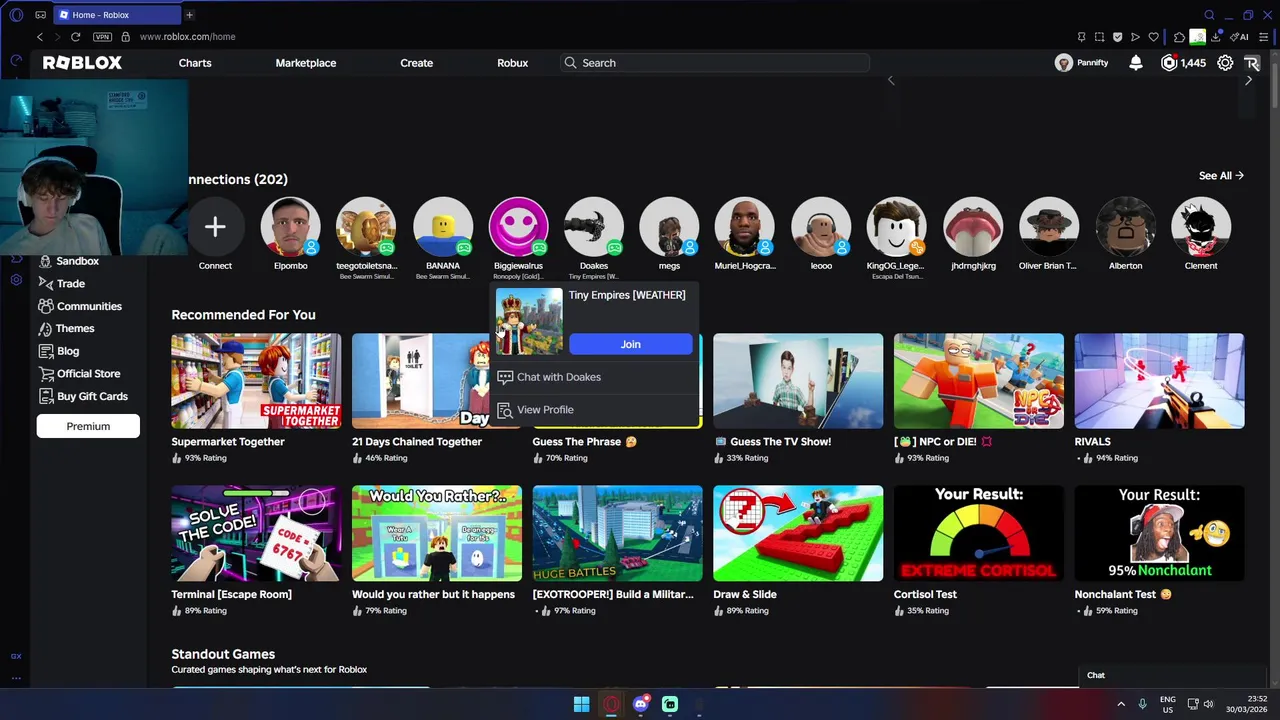
Task: Show hidden system tray icons
Action: click(1120, 704)
